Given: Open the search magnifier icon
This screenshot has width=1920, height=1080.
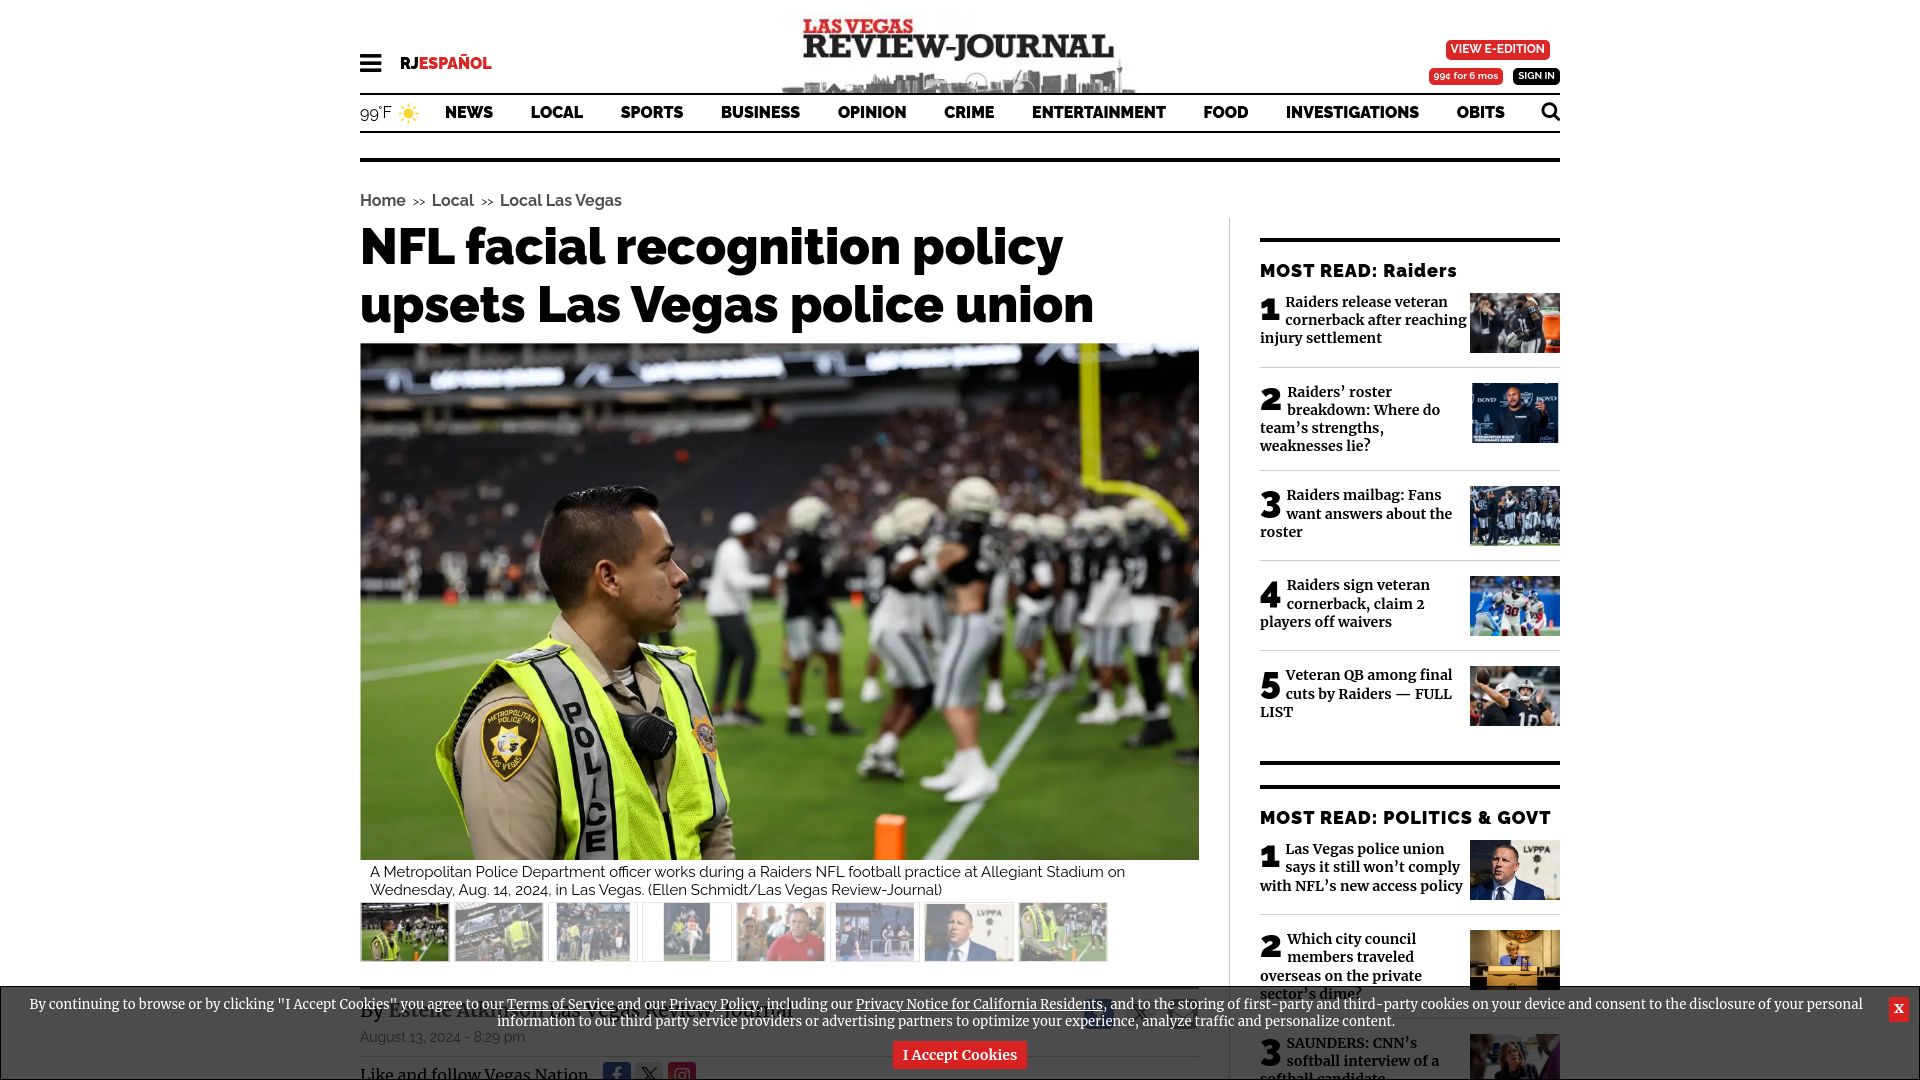Looking at the screenshot, I should point(1550,112).
